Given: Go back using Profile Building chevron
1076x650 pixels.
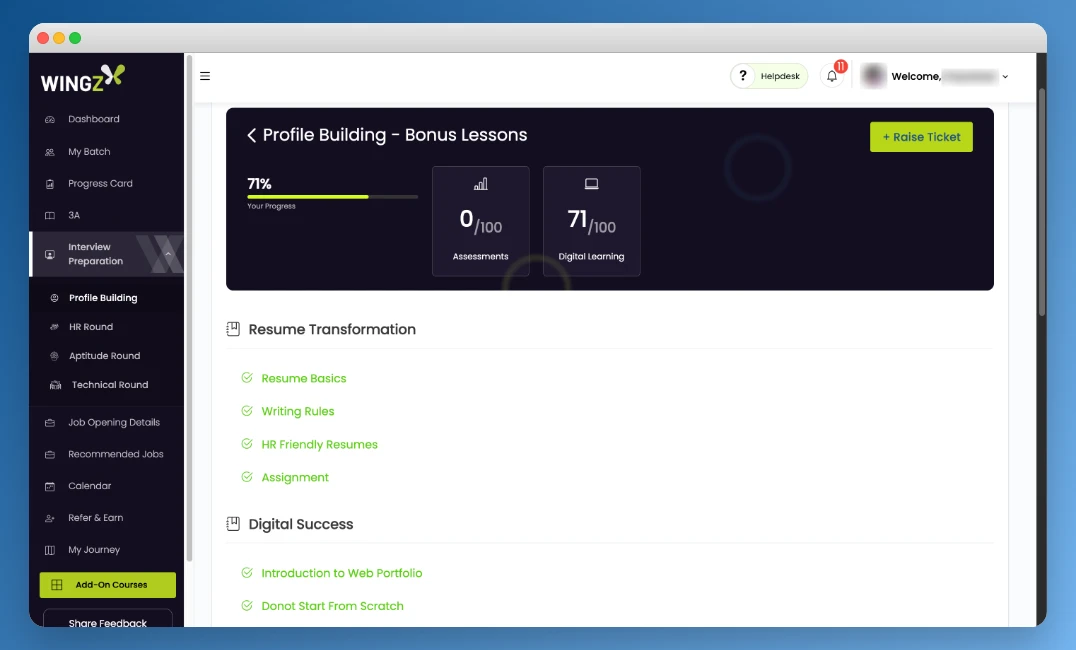Looking at the screenshot, I should pos(252,135).
